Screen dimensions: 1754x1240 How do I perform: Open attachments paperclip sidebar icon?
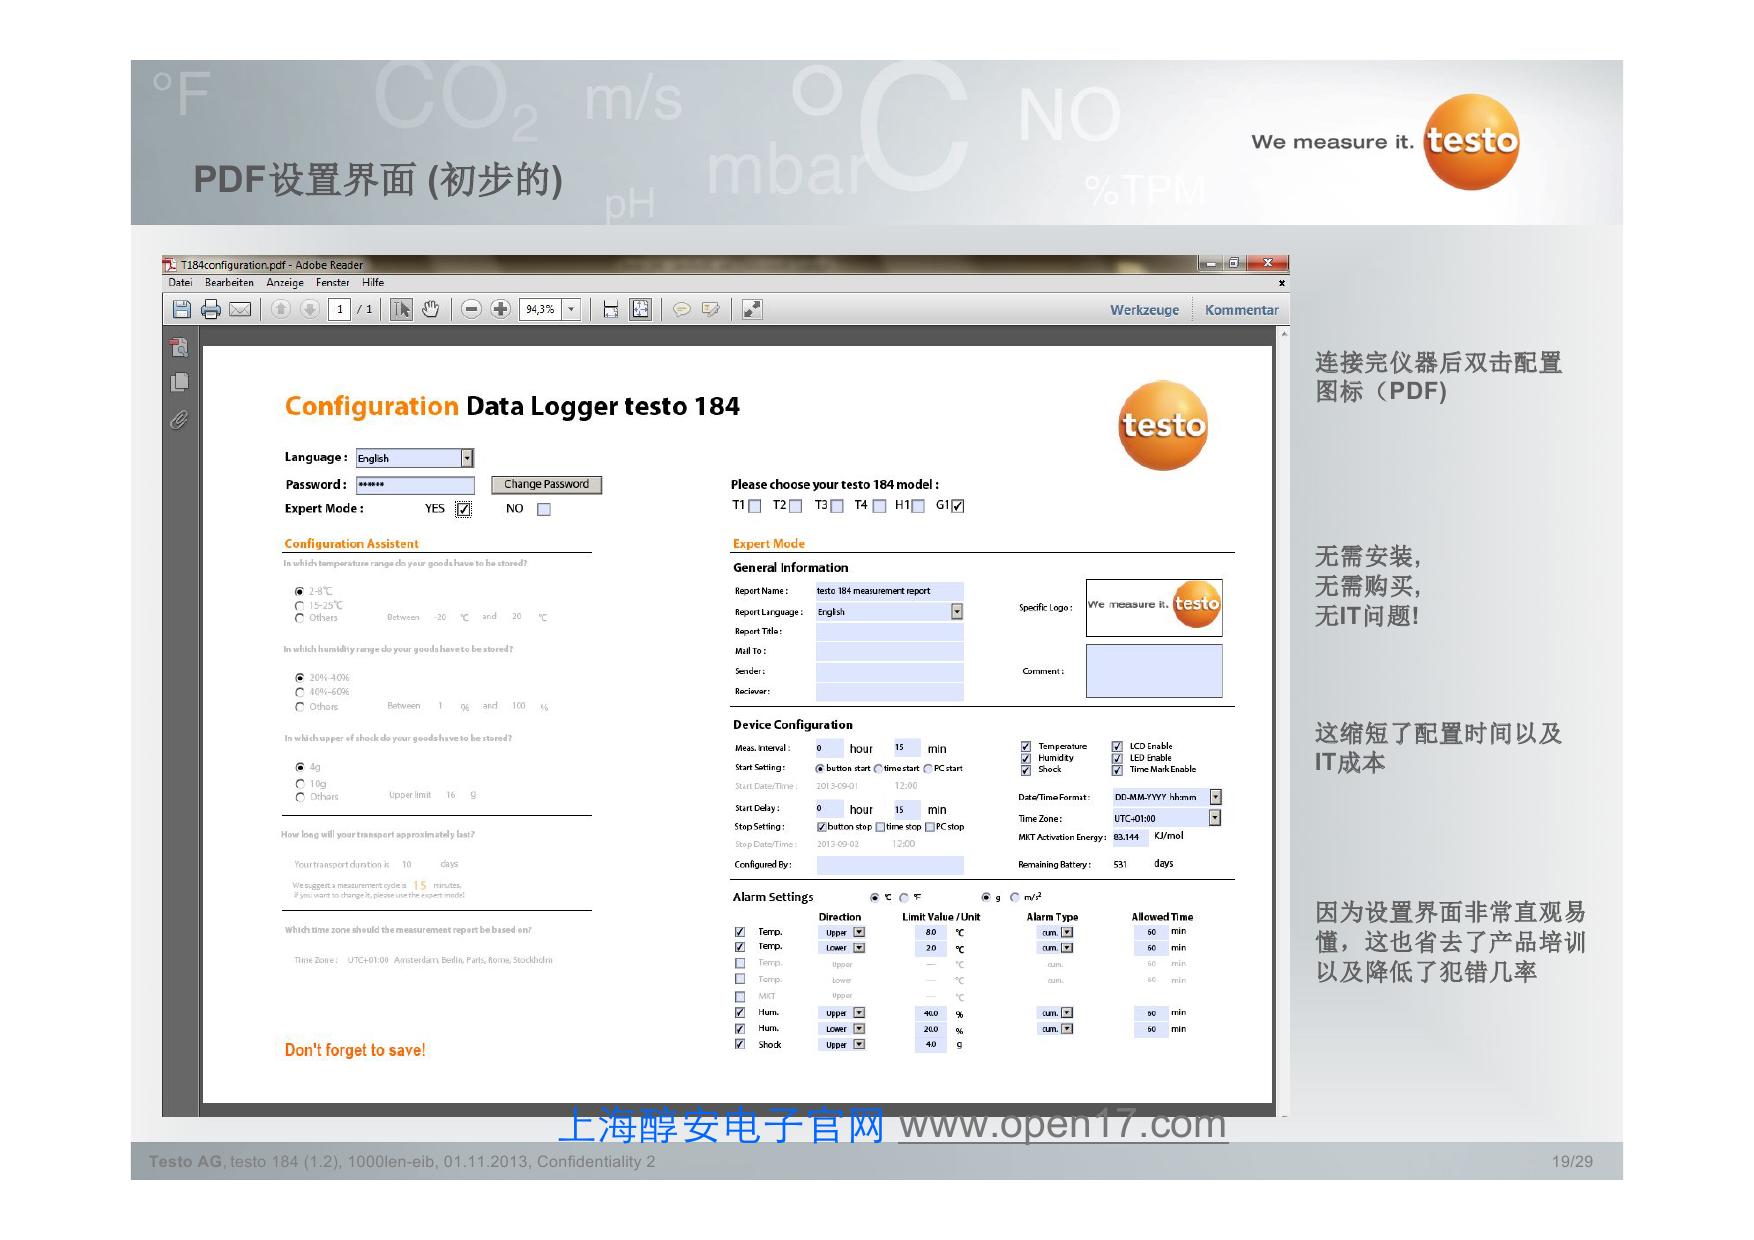pyautogui.click(x=178, y=419)
